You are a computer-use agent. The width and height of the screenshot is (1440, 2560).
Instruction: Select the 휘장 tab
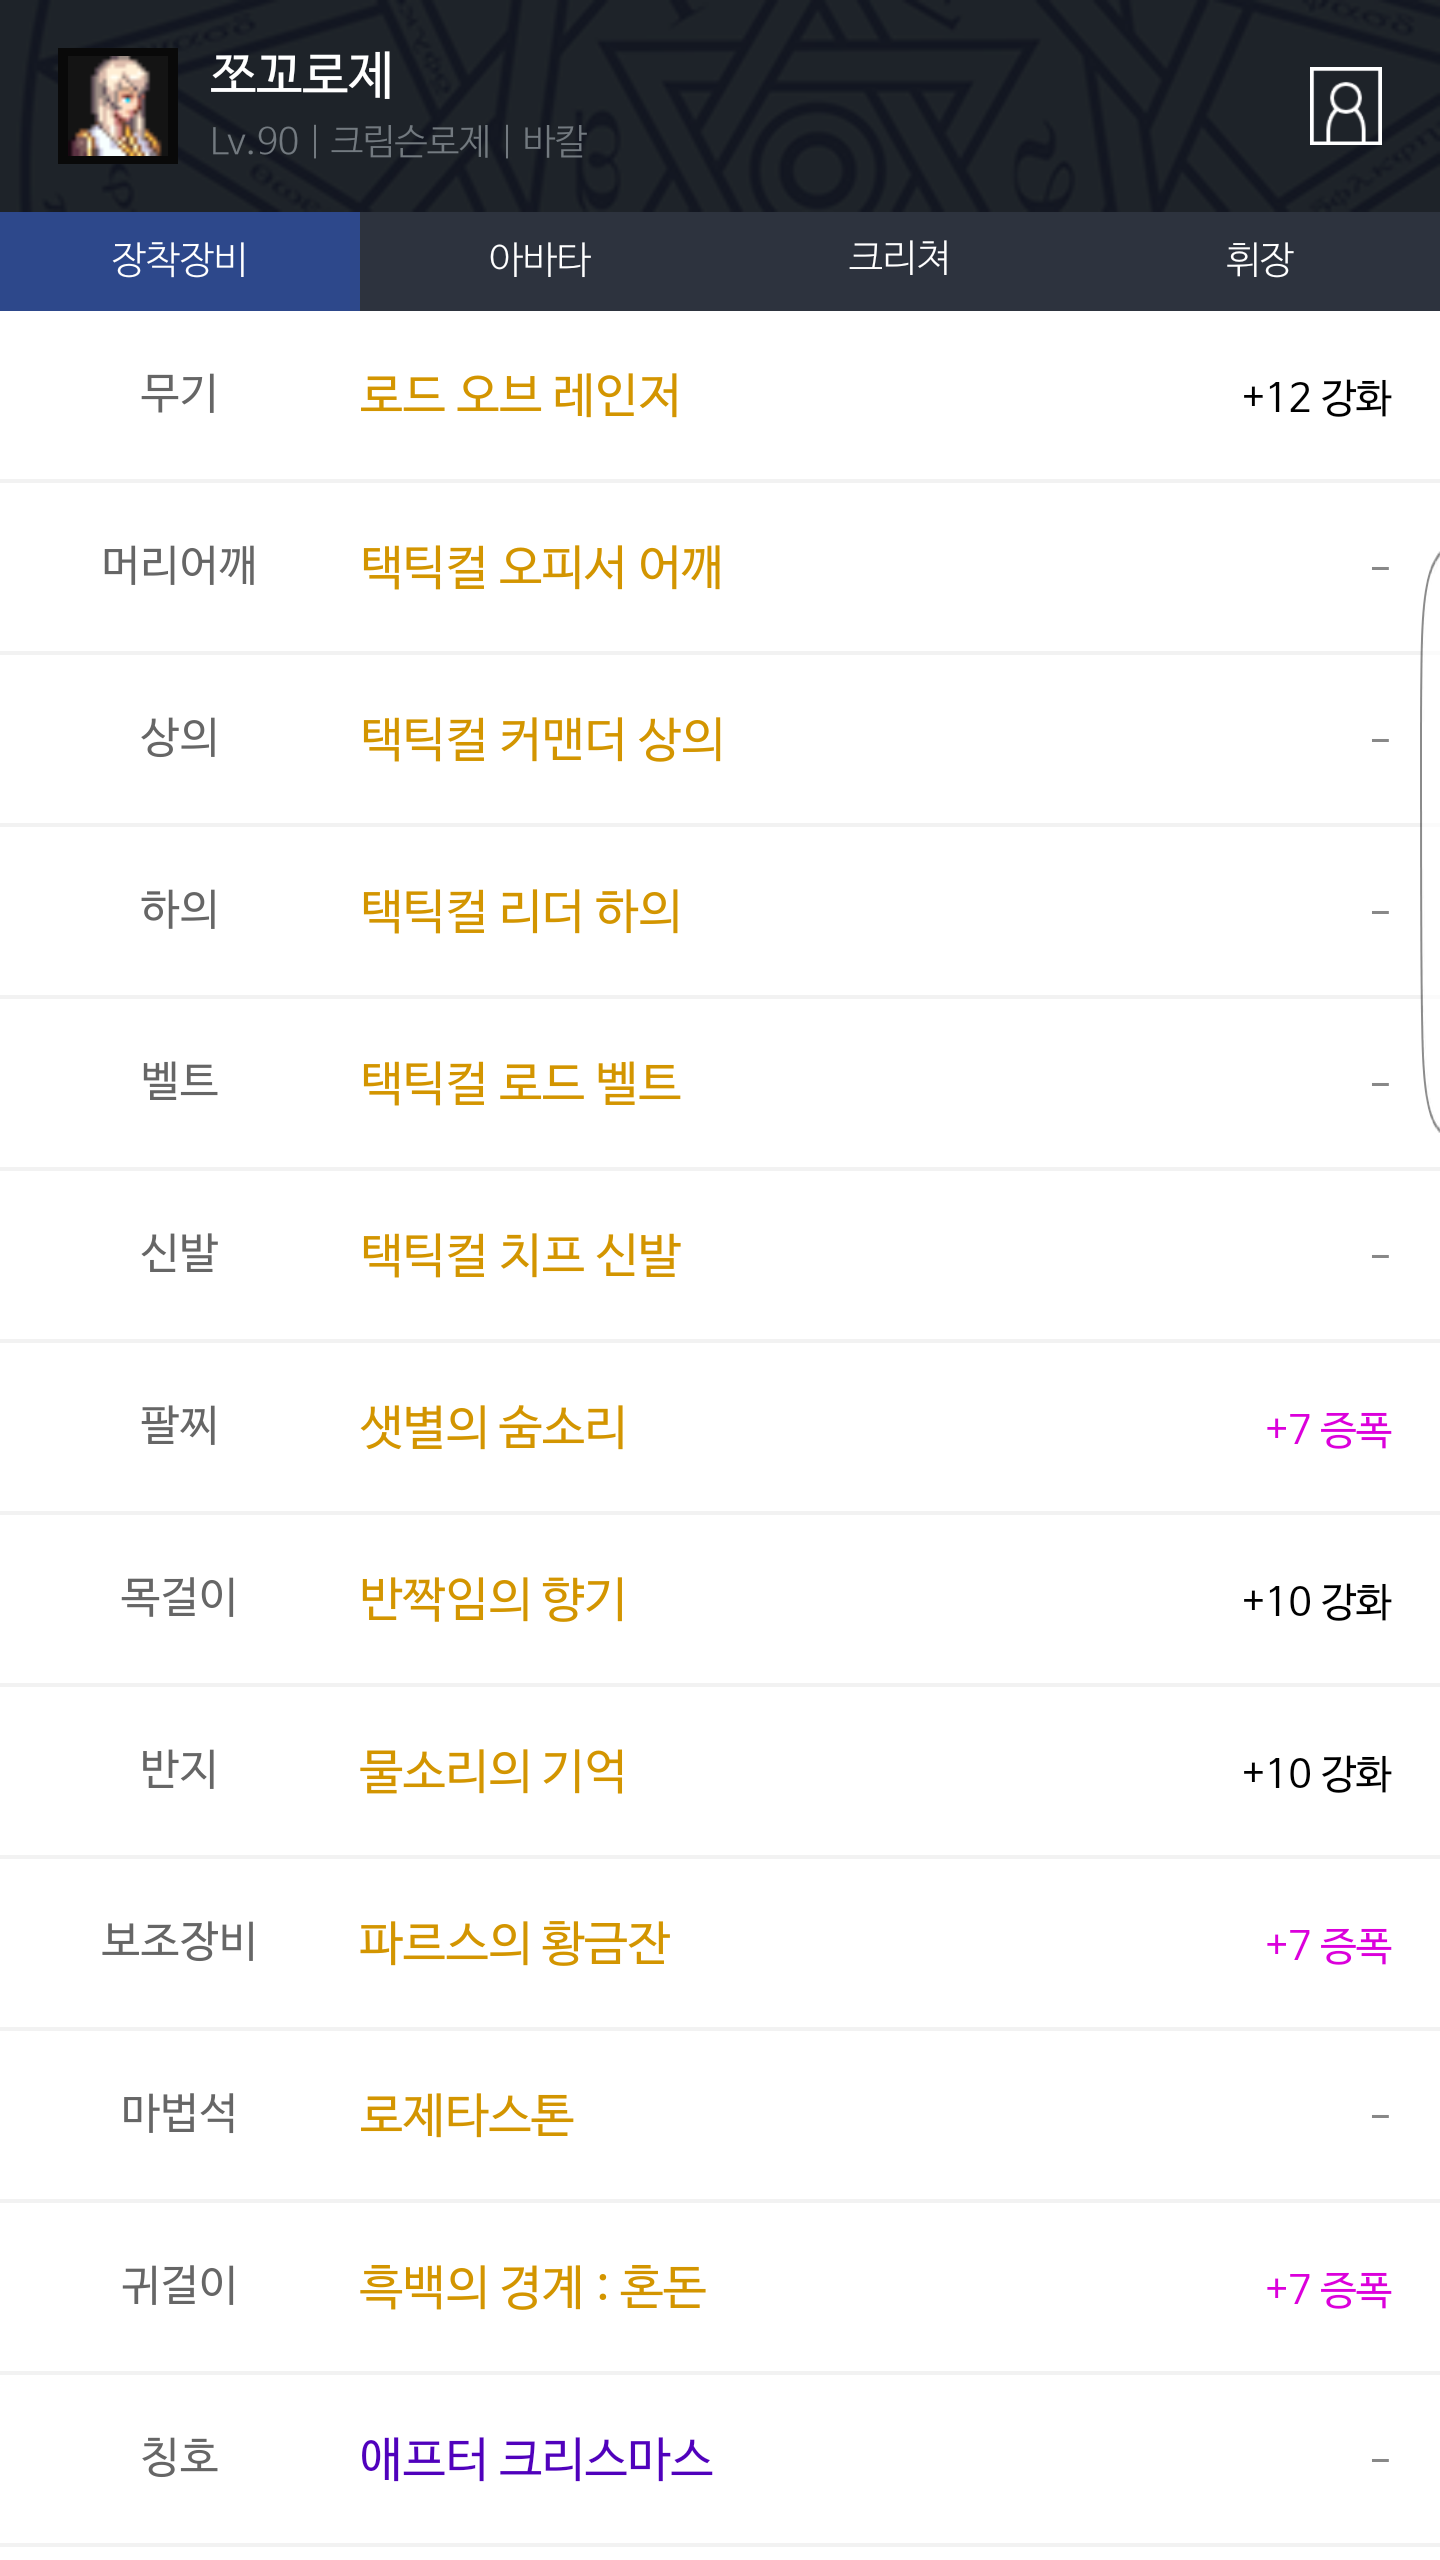pyautogui.click(x=1260, y=260)
